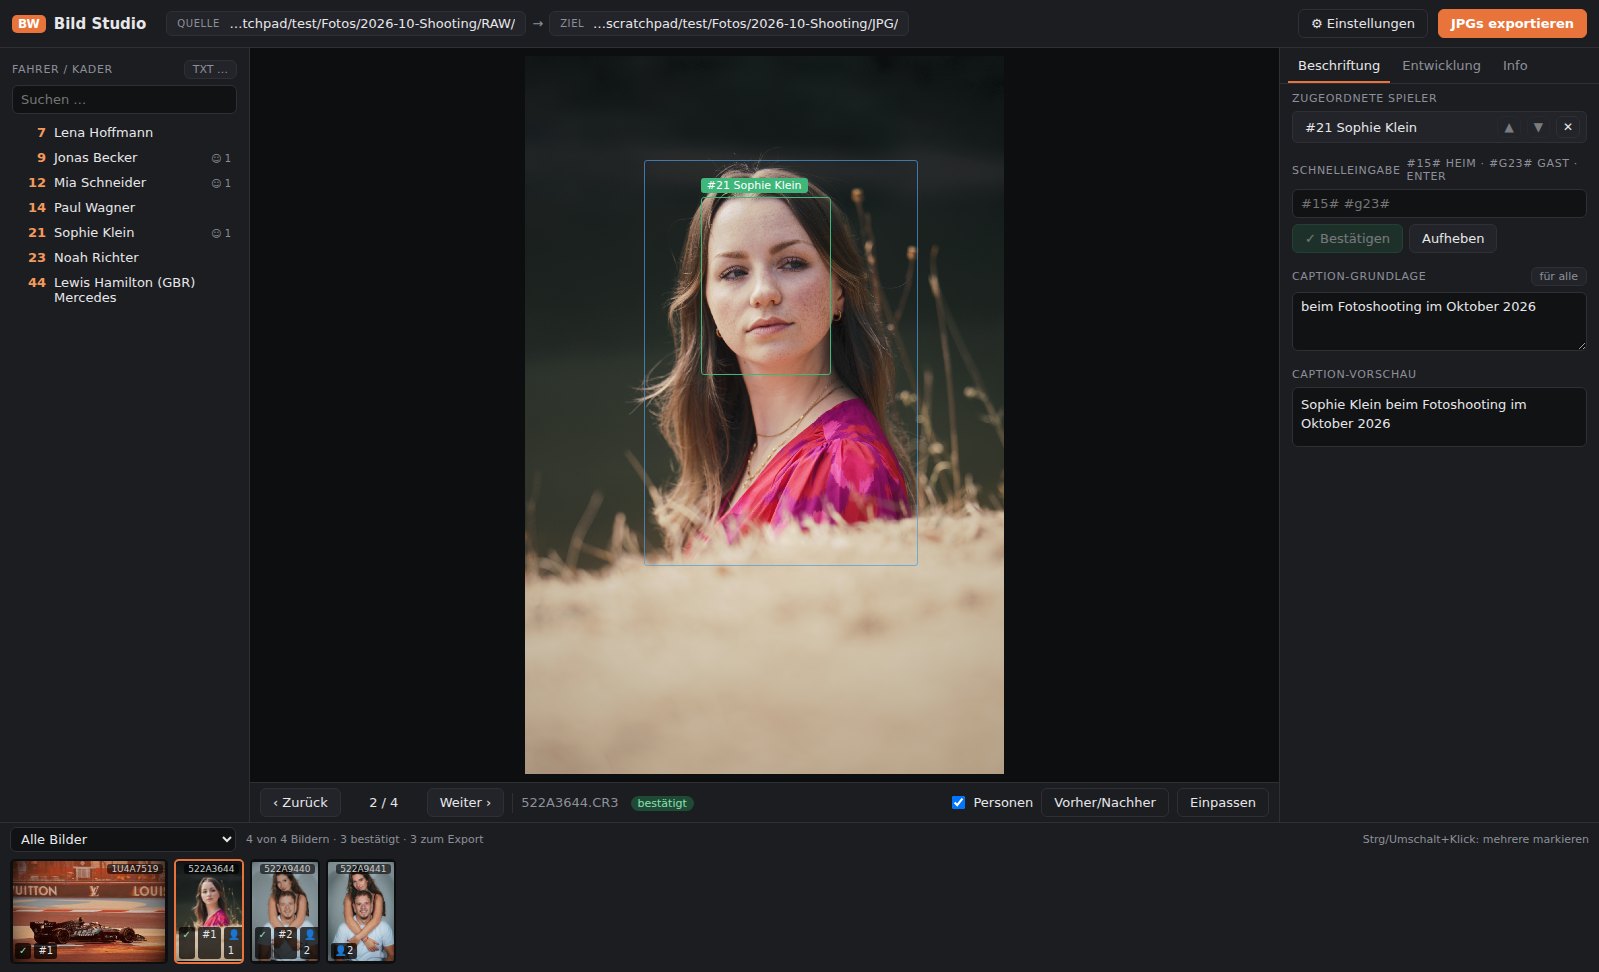This screenshot has height=972, width=1599.
Task: Select thumbnail 522A9441
Action: pyautogui.click(x=361, y=911)
